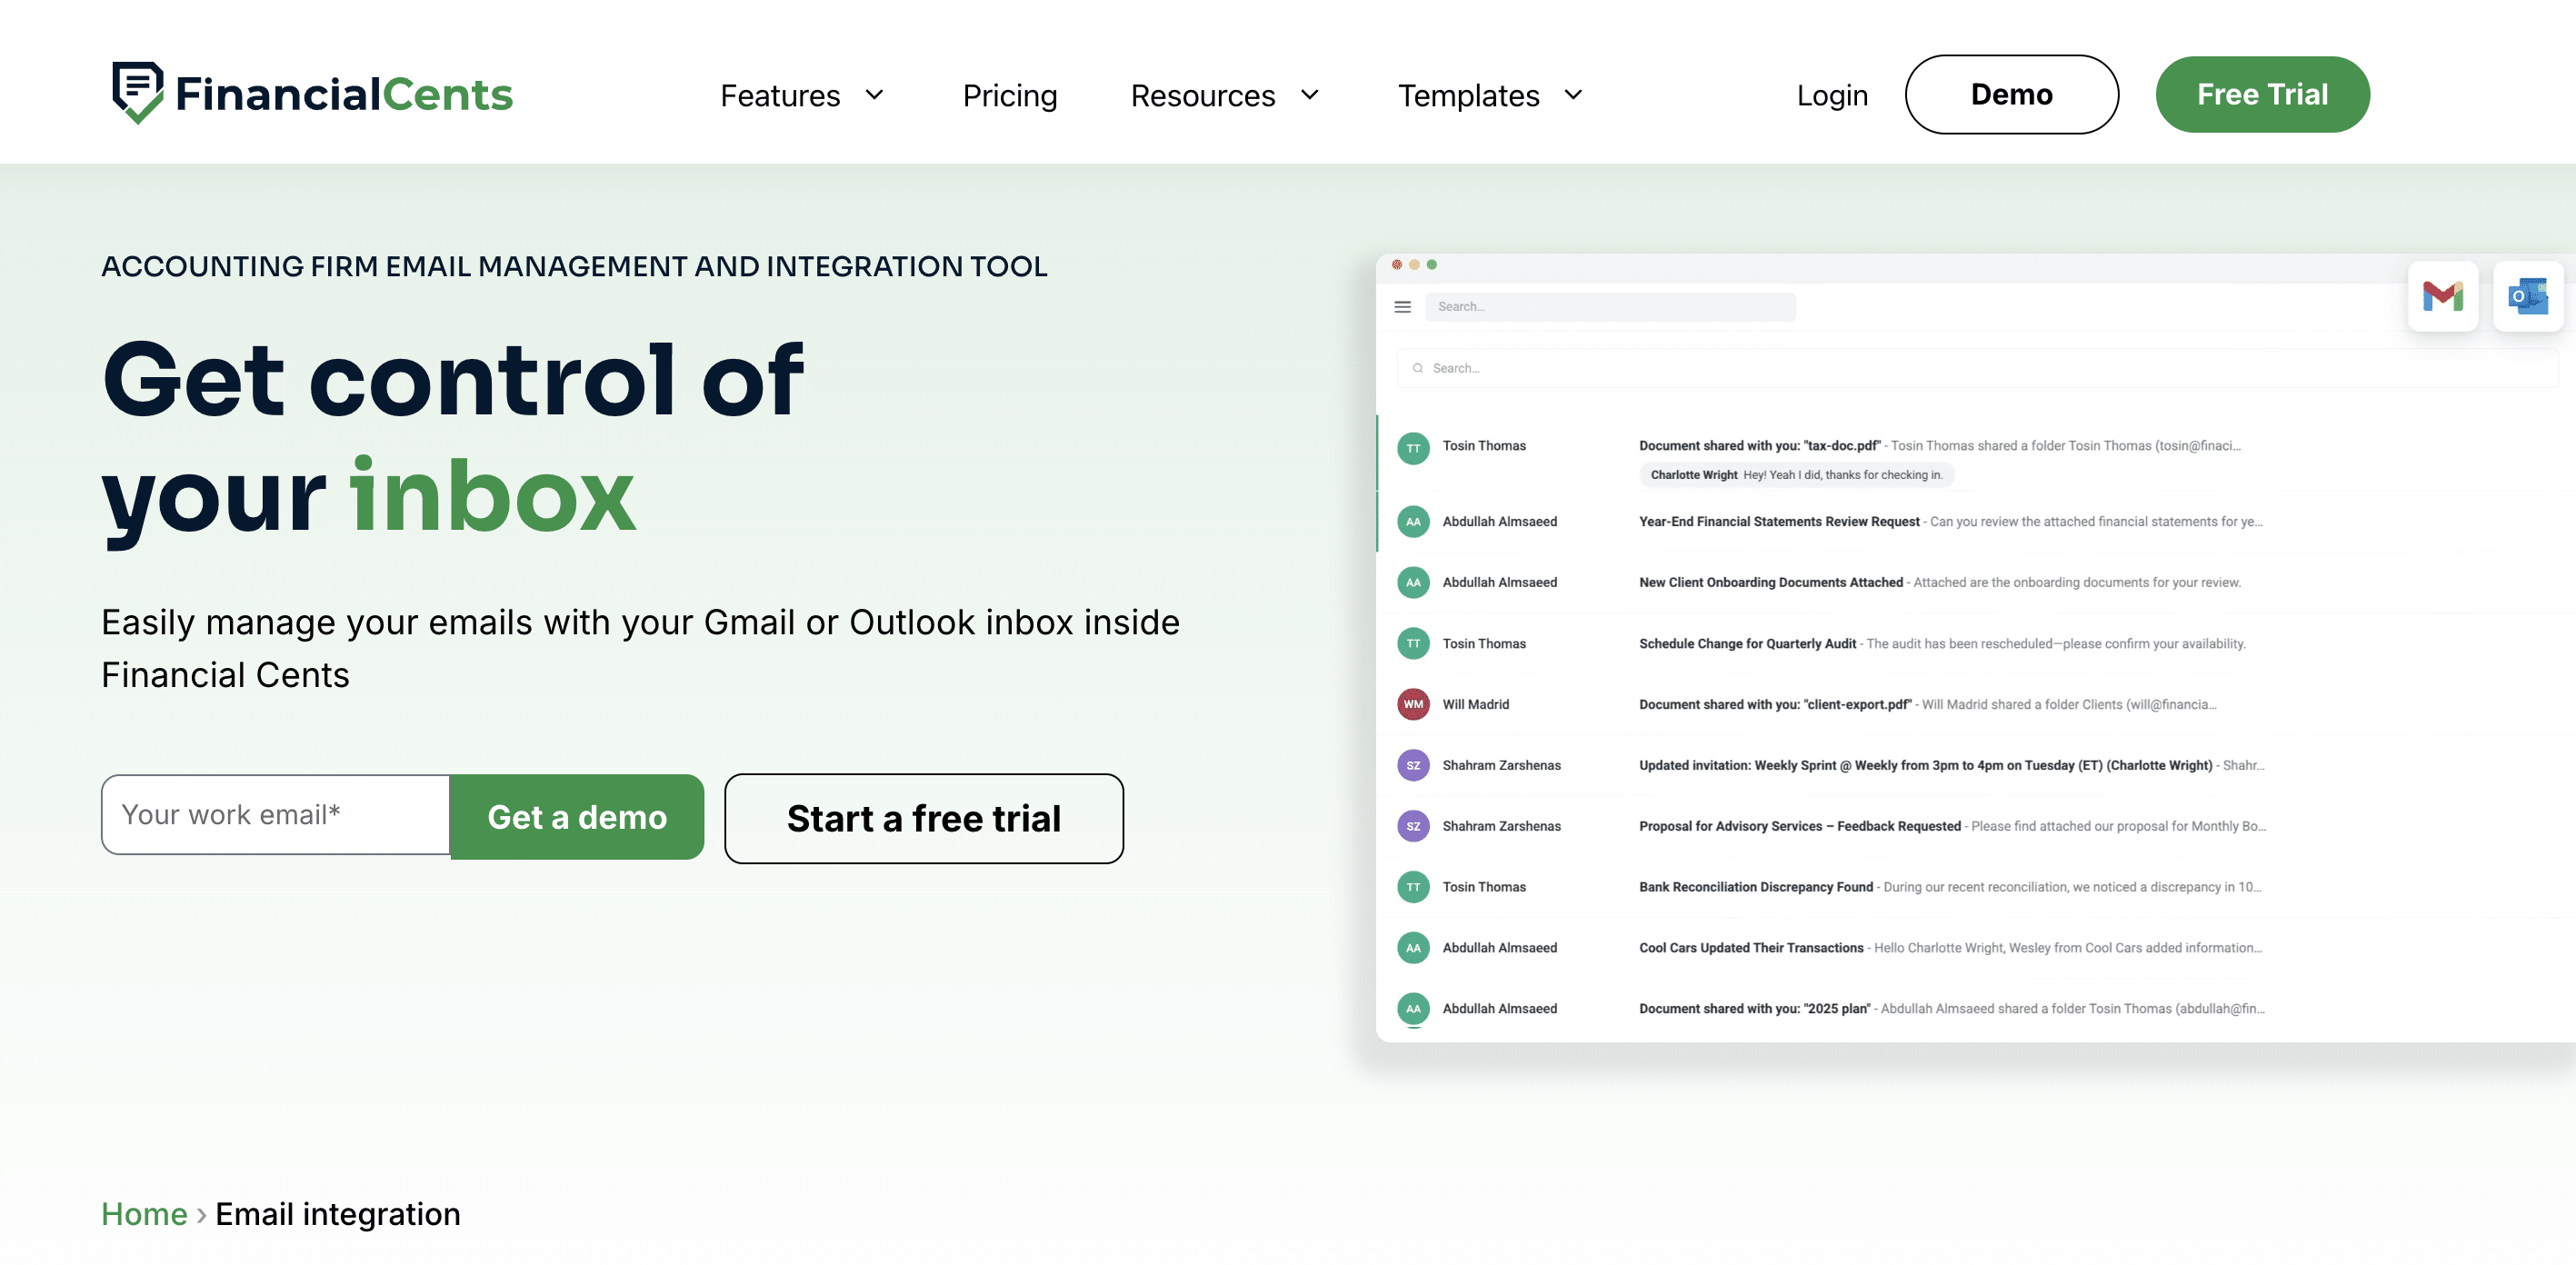Open the tax-doc.pdf email subject
Screen dimensions: 2576x1265
[x=1759, y=446]
